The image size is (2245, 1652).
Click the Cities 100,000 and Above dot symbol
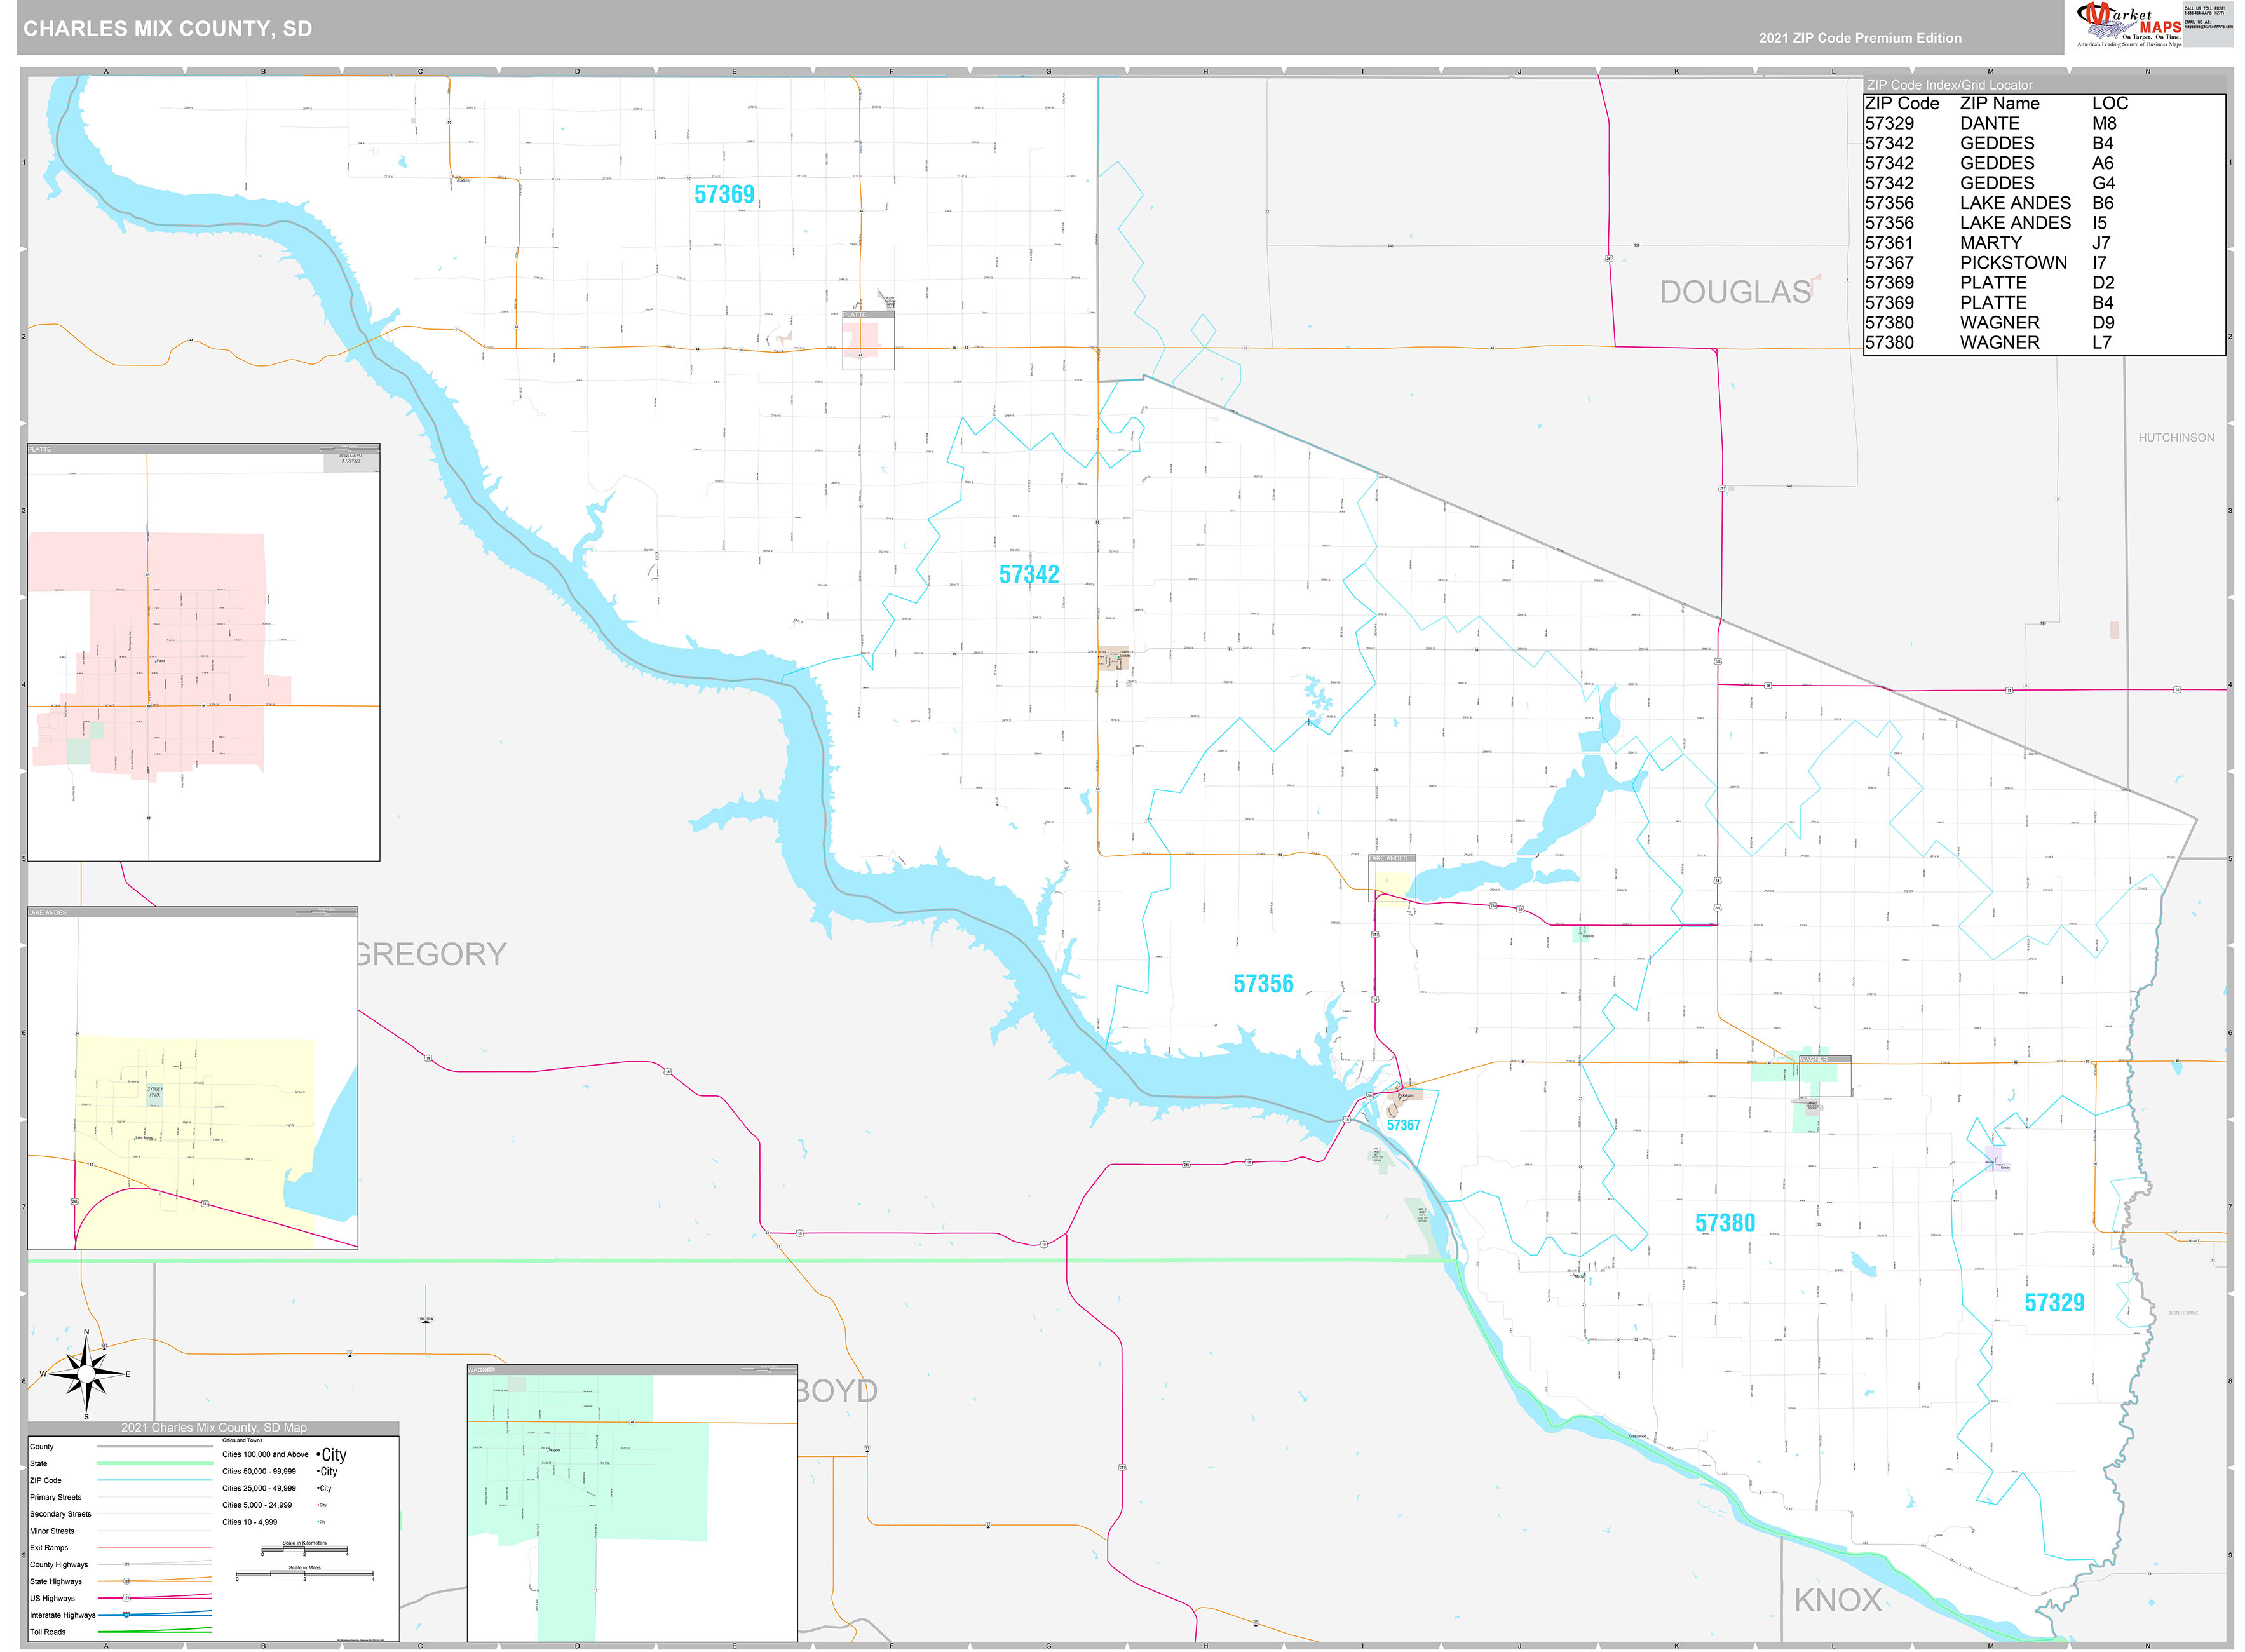(319, 1453)
